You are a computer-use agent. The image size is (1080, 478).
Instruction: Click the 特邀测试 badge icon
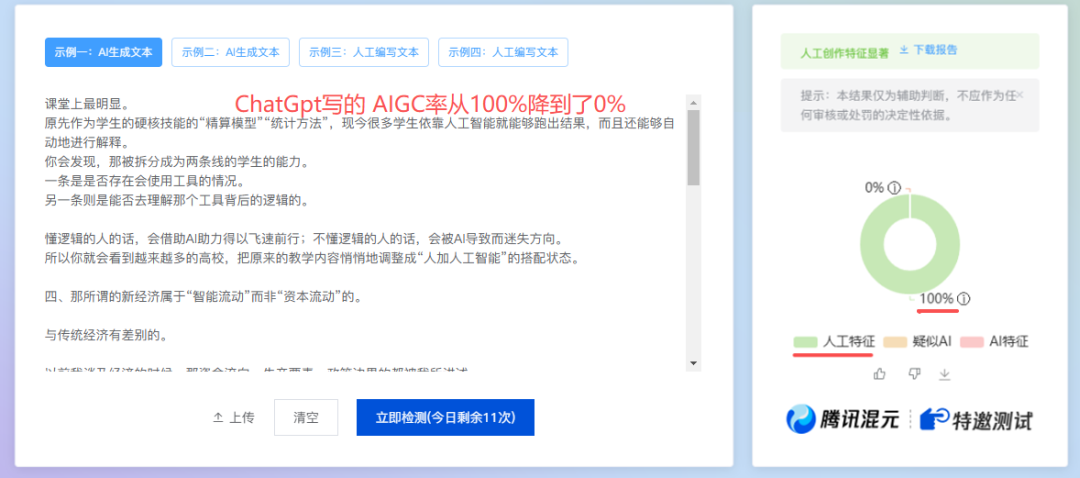[x=935, y=419]
